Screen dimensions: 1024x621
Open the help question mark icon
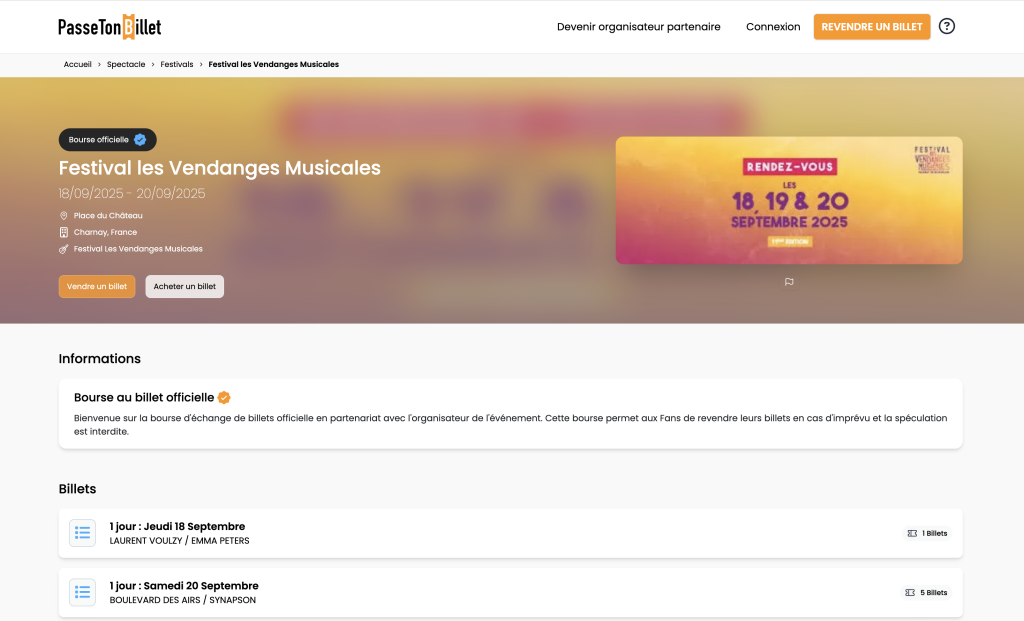(x=946, y=26)
